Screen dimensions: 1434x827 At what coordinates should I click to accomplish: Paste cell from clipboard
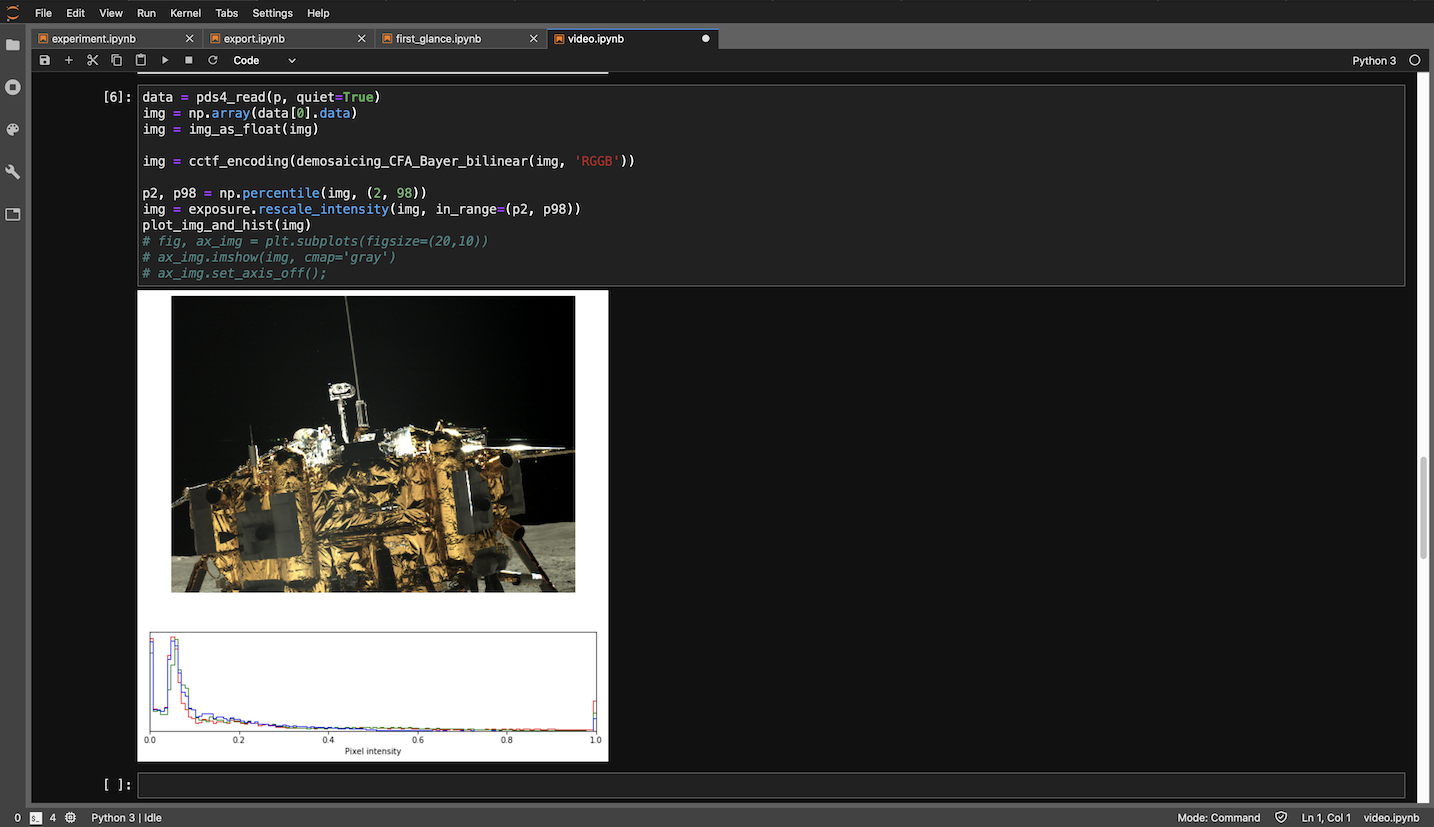point(141,61)
